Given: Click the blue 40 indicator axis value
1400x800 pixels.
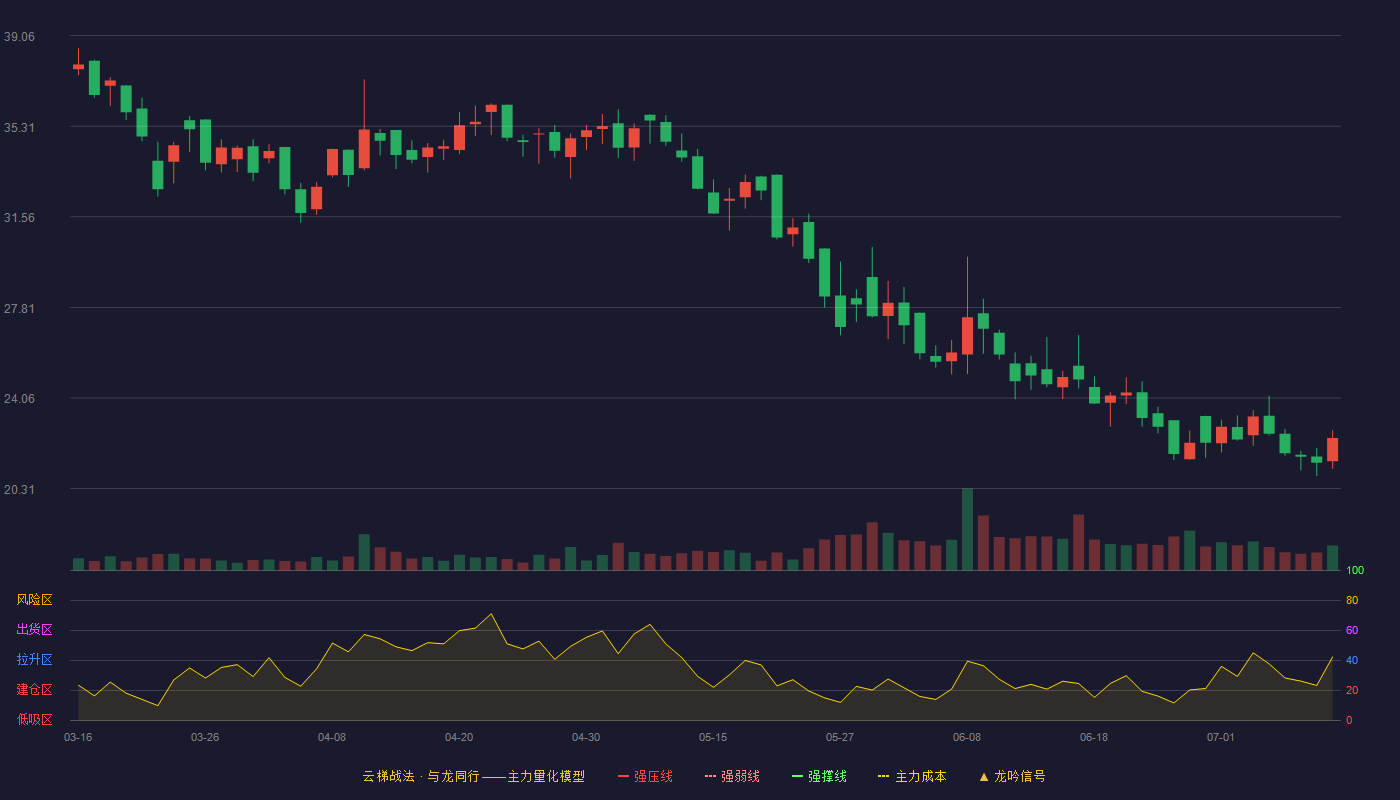Looking at the screenshot, I should tap(1352, 660).
